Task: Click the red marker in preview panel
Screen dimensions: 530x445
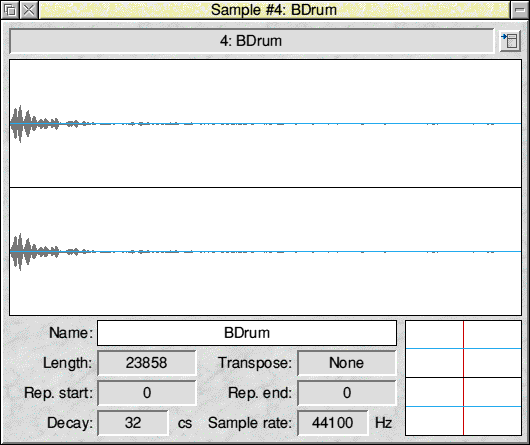Action: [x=463, y=378]
